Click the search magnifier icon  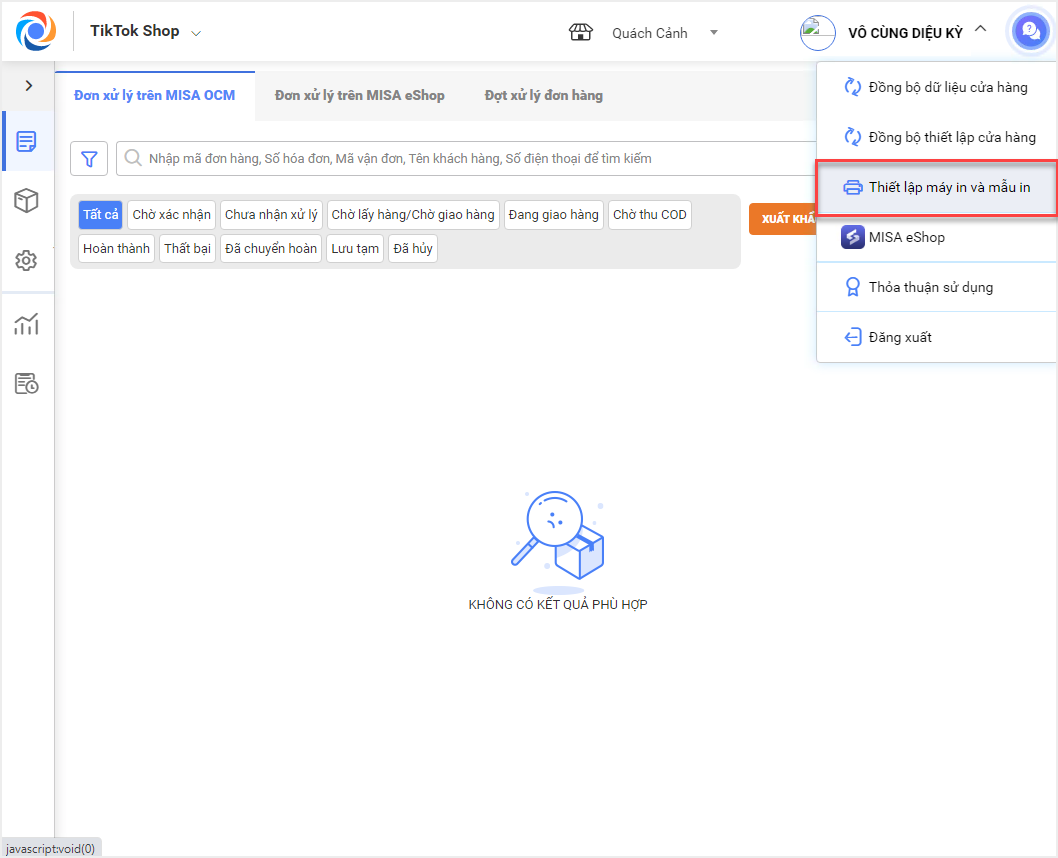(133, 158)
